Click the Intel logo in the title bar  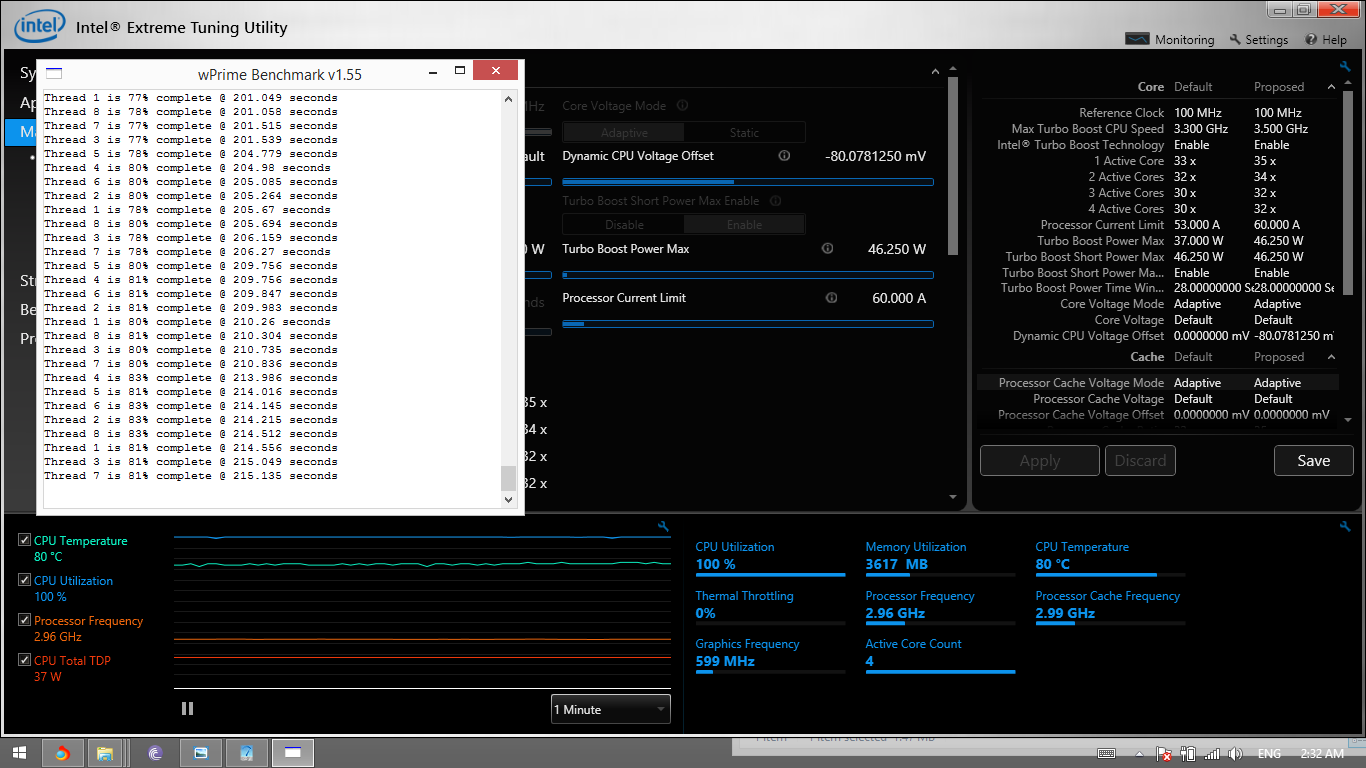pyautogui.click(x=39, y=26)
